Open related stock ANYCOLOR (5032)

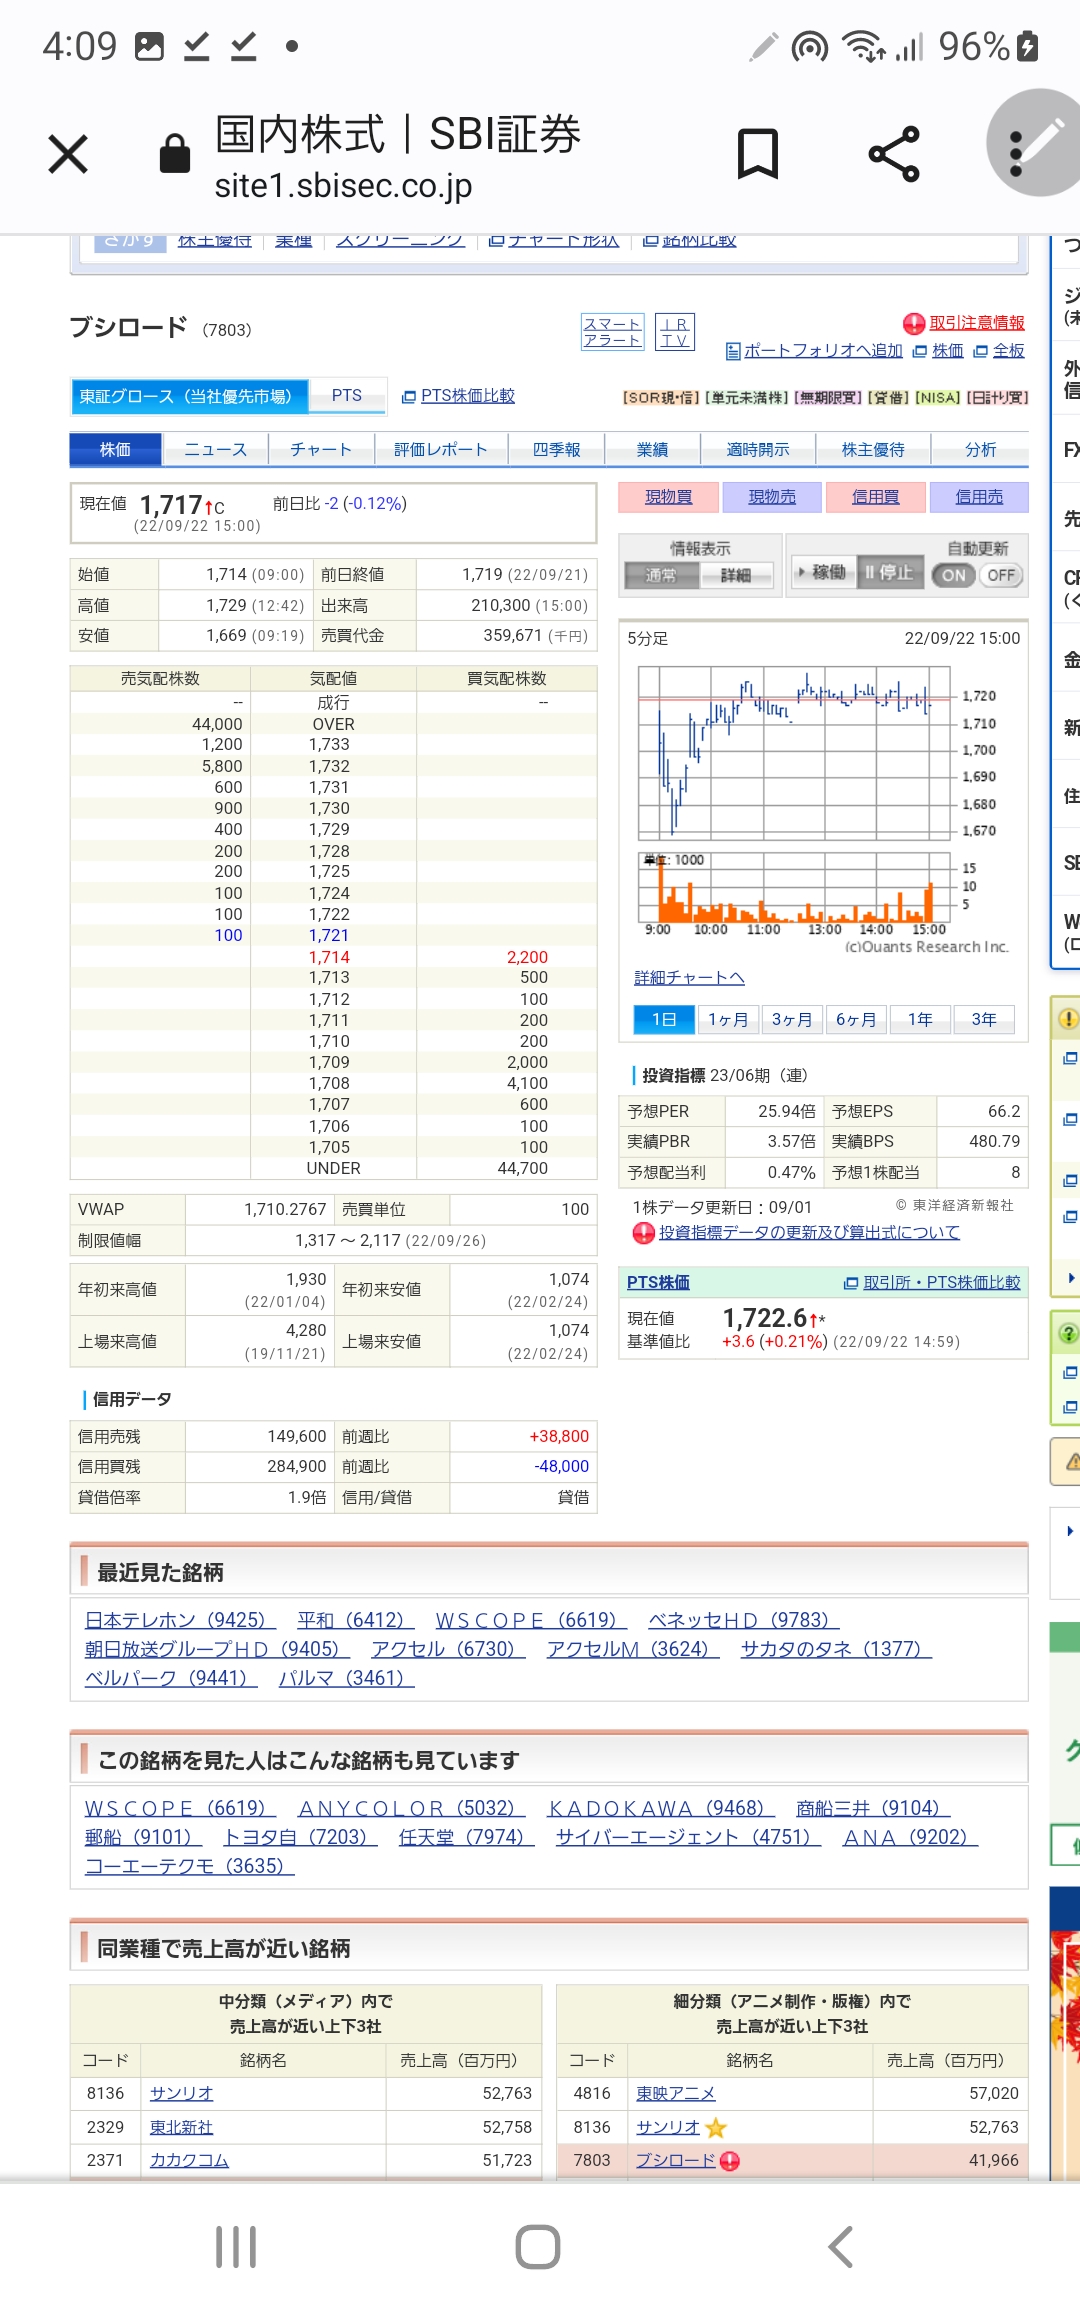click(412, 1808)
